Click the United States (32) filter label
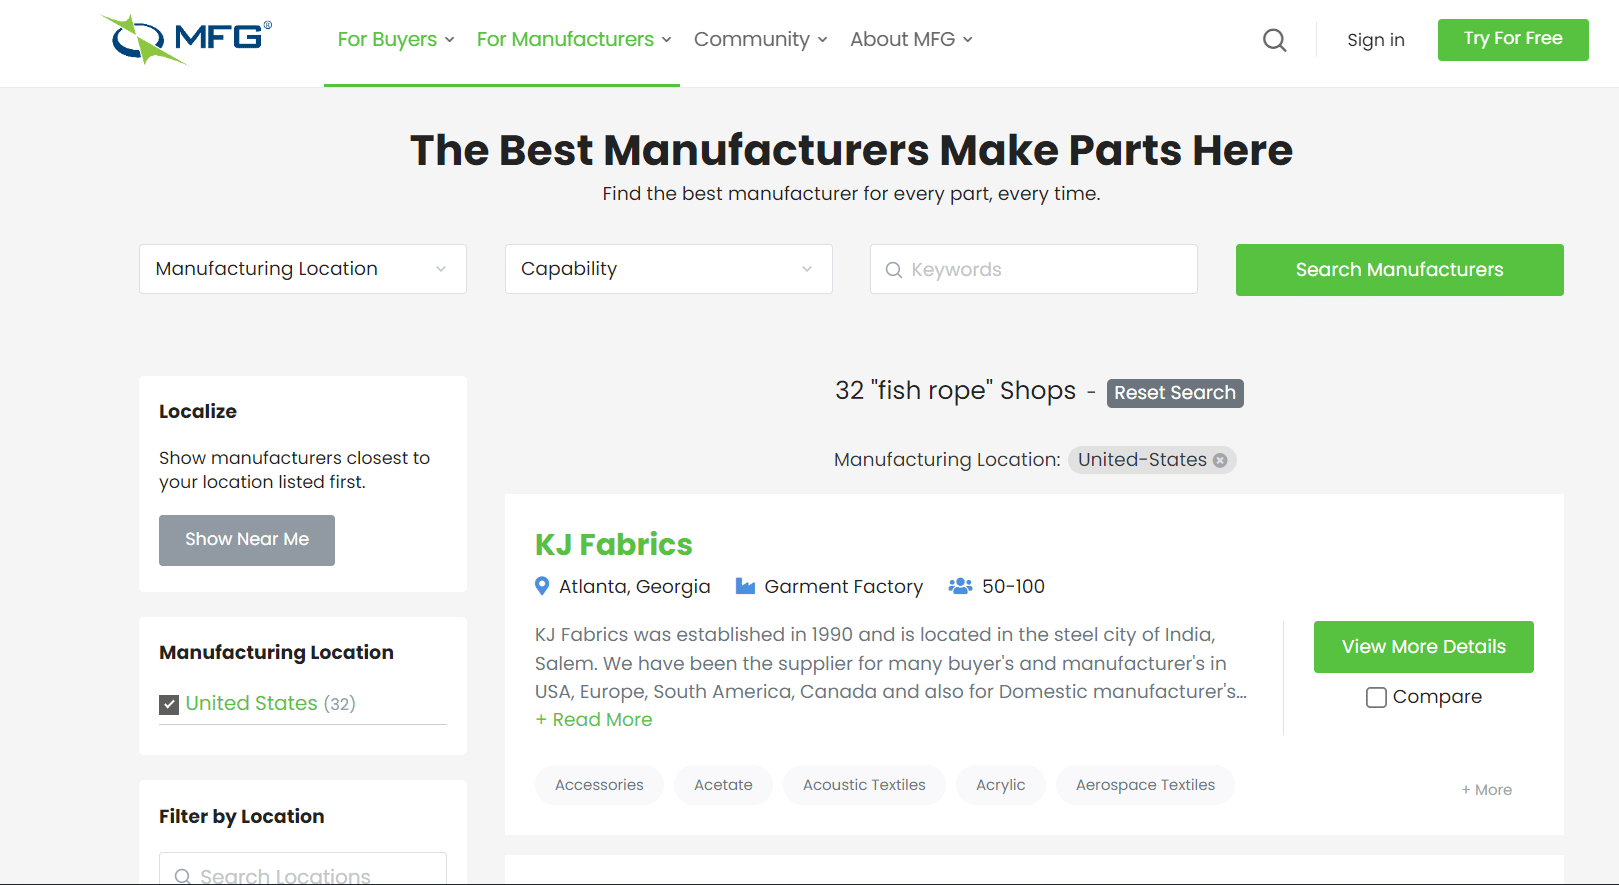Image resolution: width=1619 pixels, height=885 pixels. point(270,704)
